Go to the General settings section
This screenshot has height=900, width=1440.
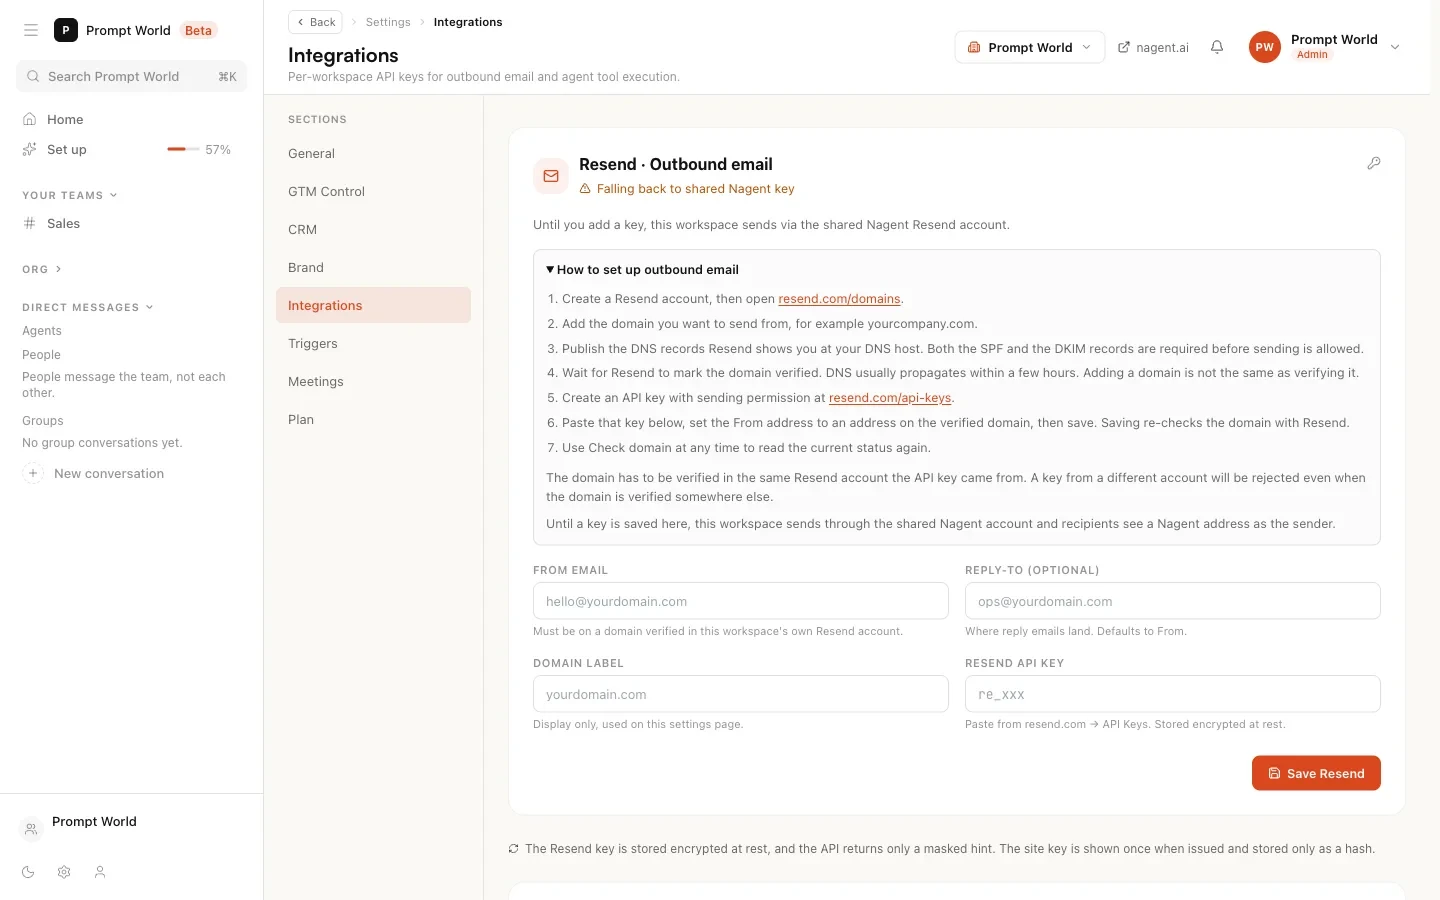coord(373,153)
